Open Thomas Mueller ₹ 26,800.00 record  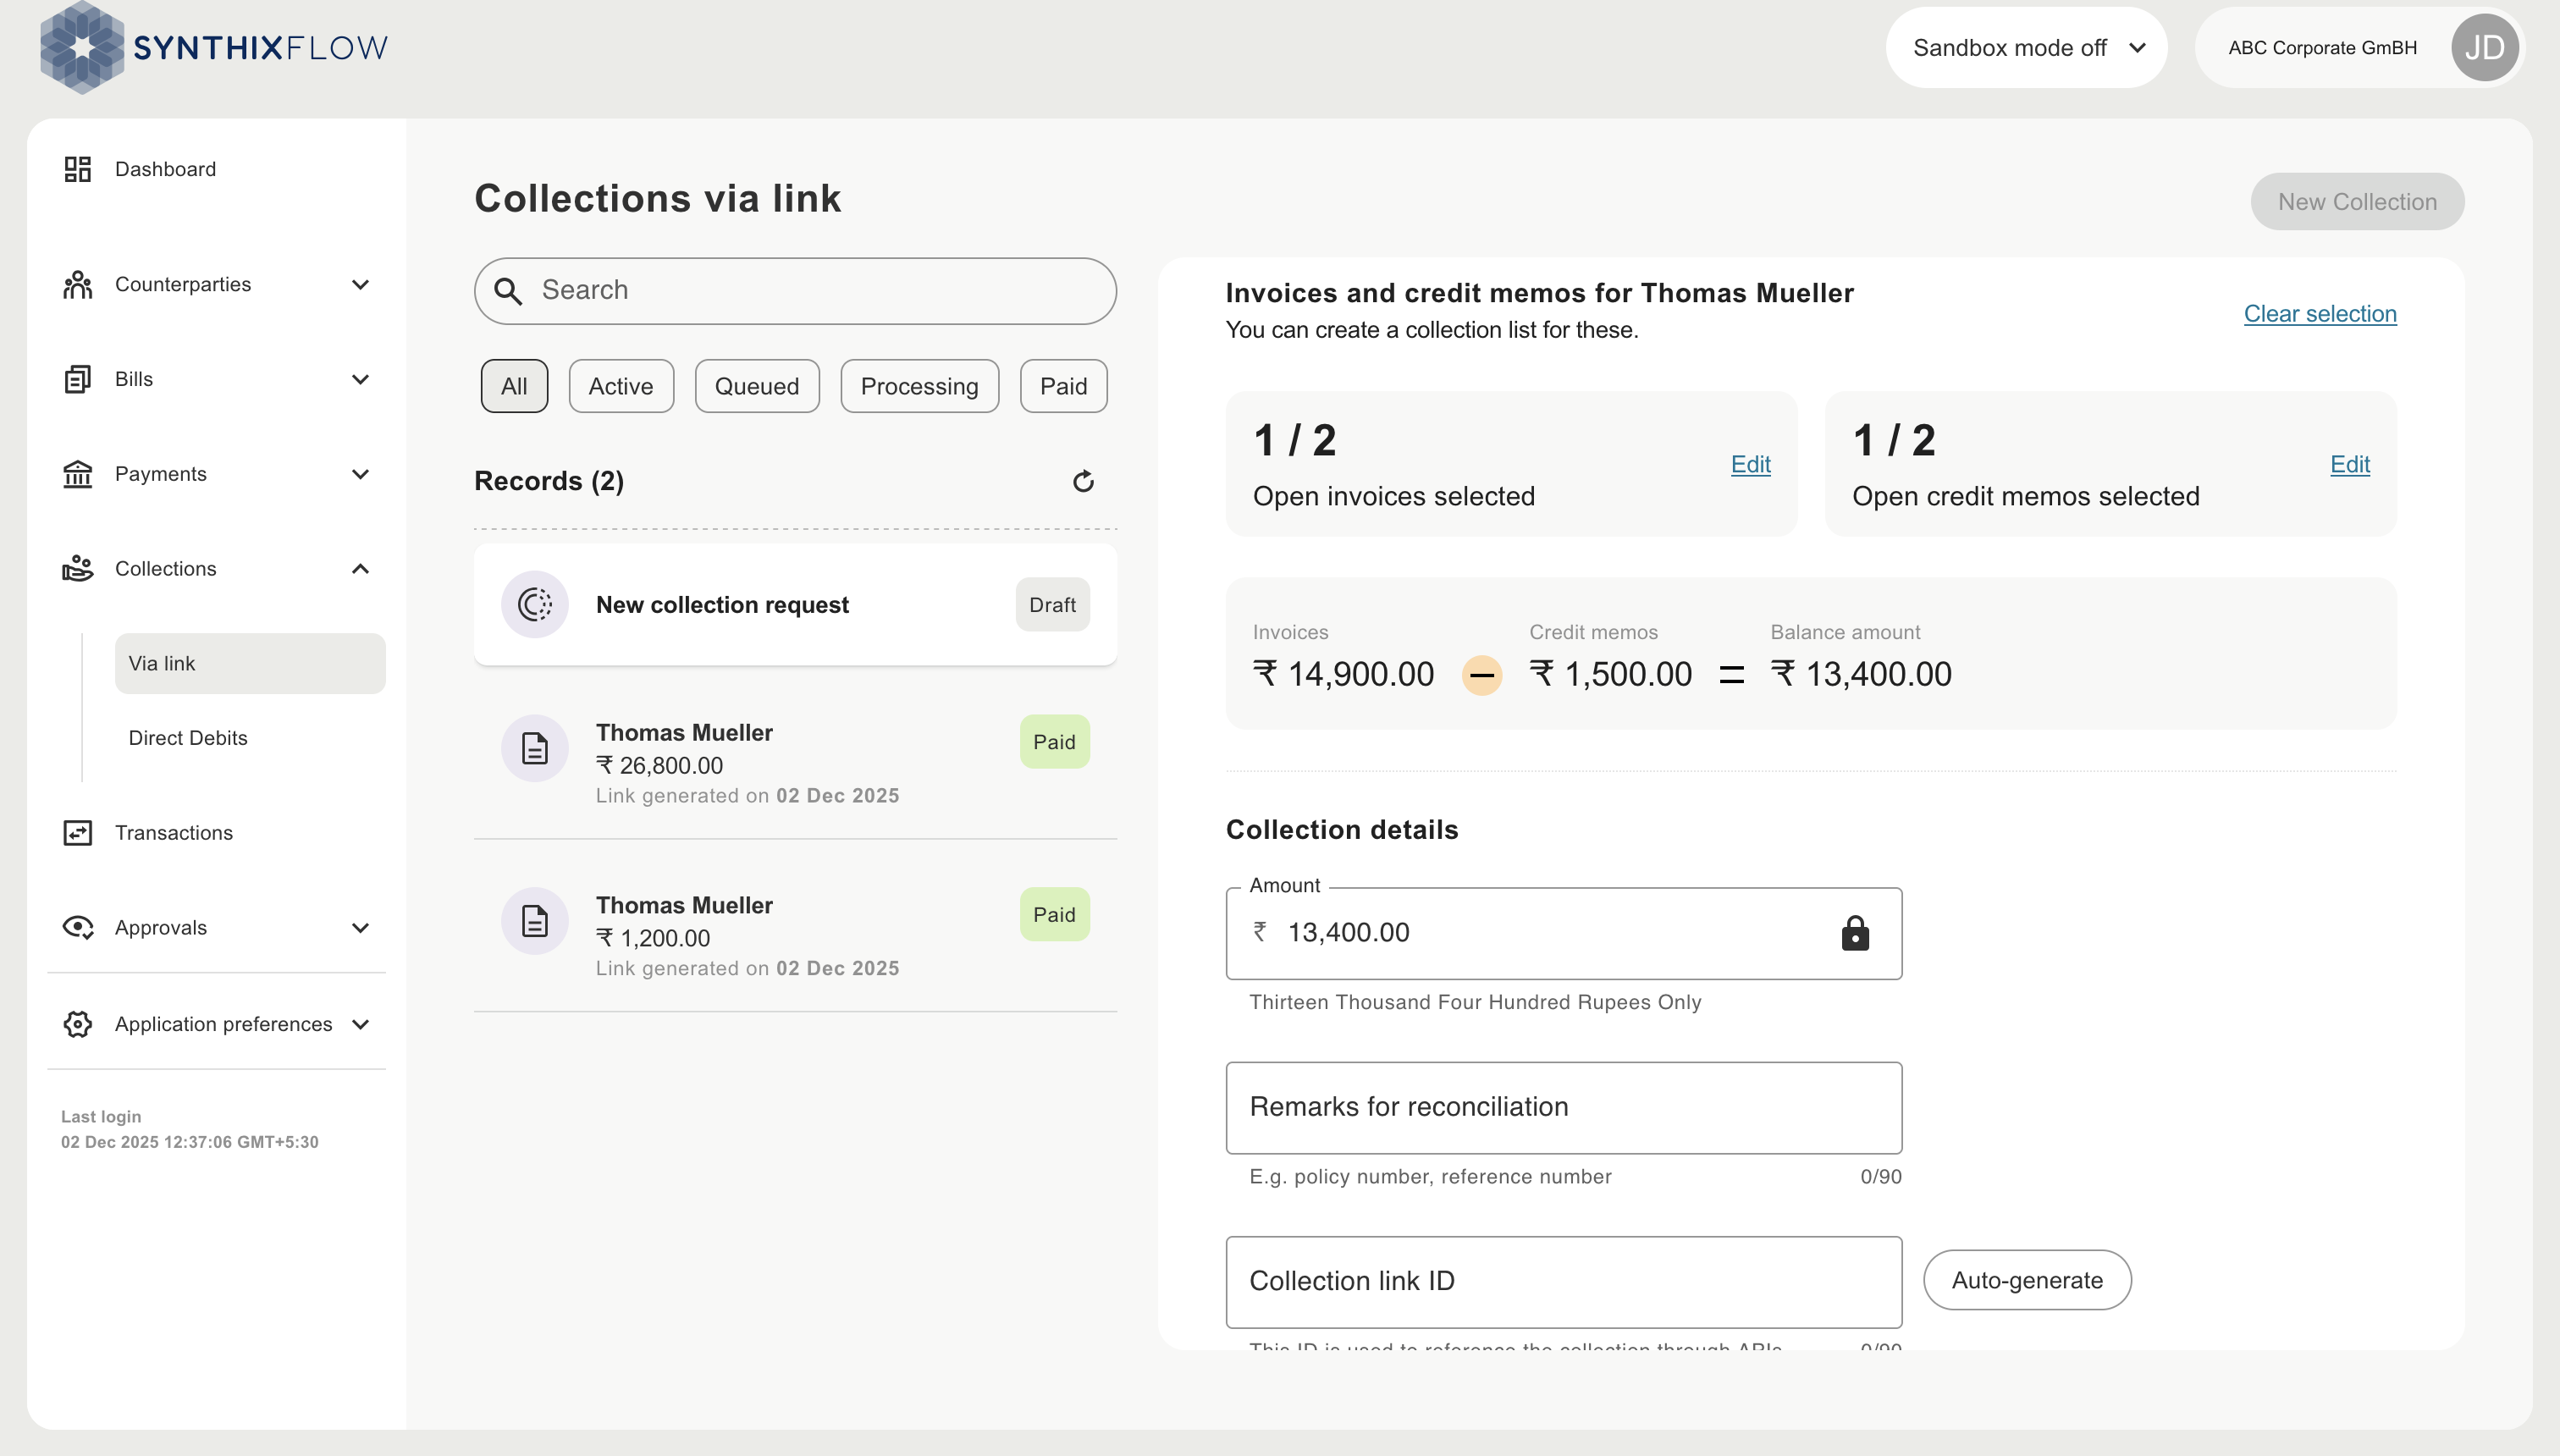click(x=795, y=762)
